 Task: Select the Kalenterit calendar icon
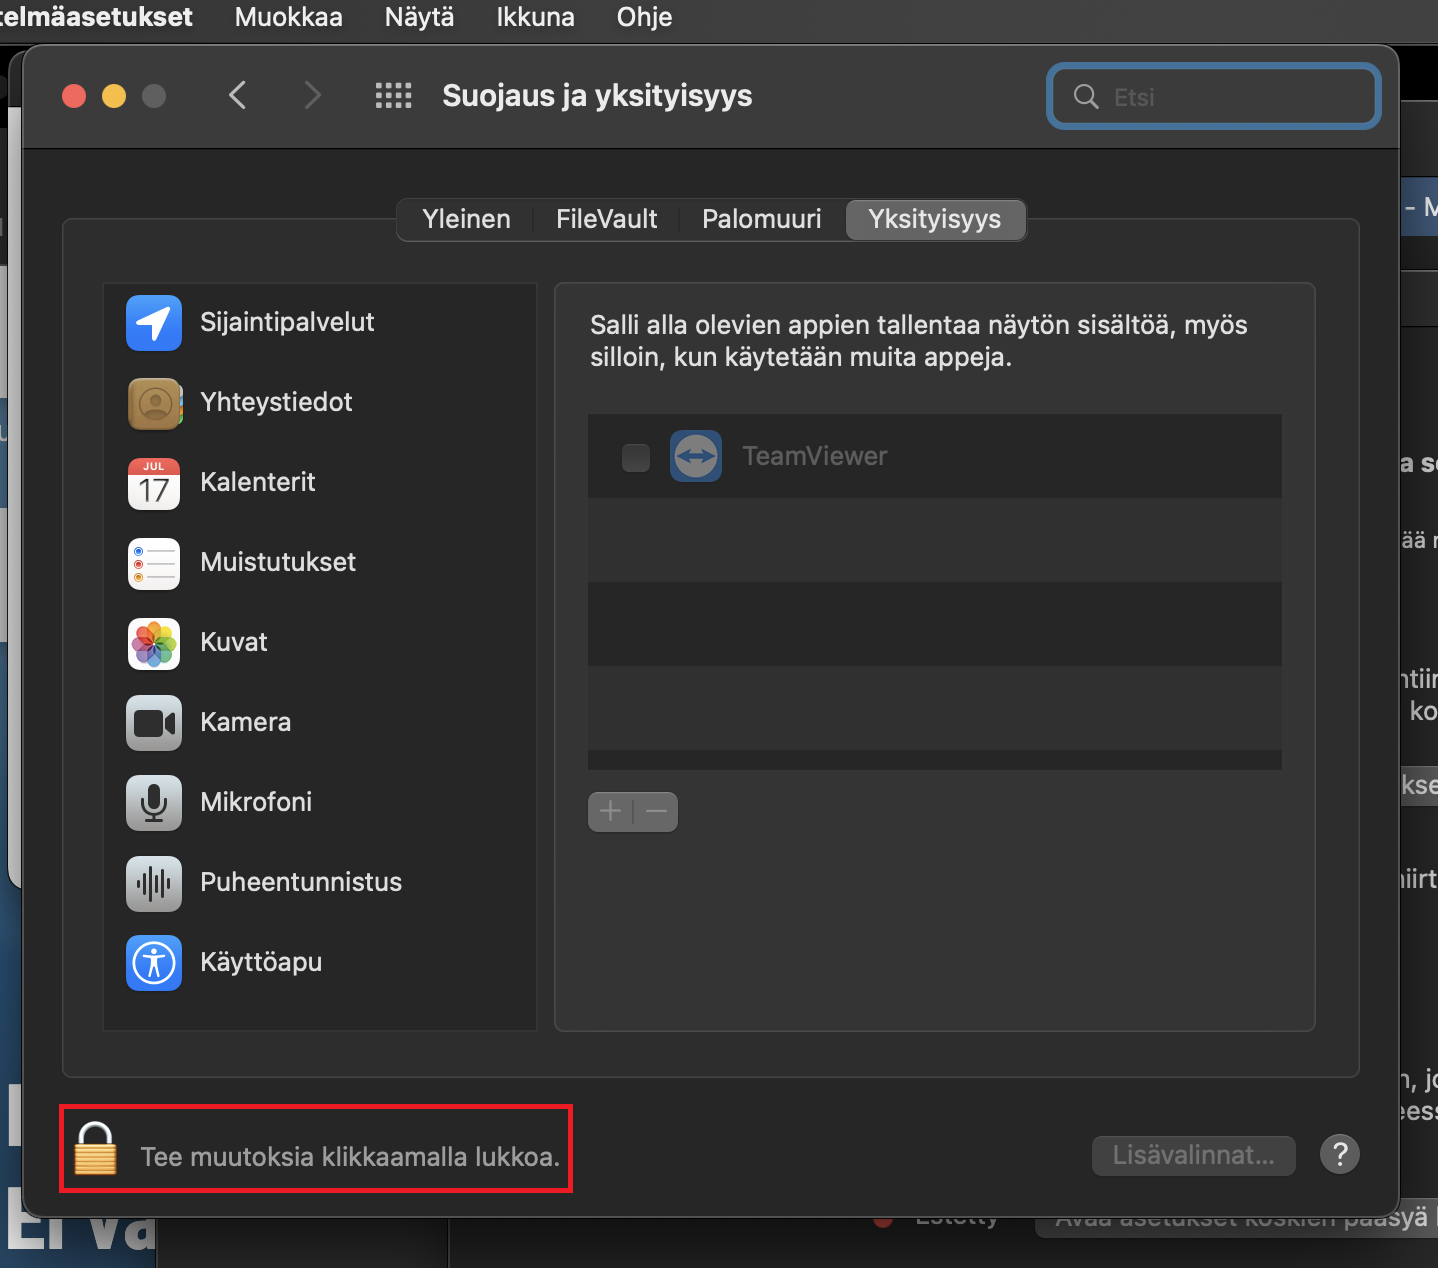(154, 483)
